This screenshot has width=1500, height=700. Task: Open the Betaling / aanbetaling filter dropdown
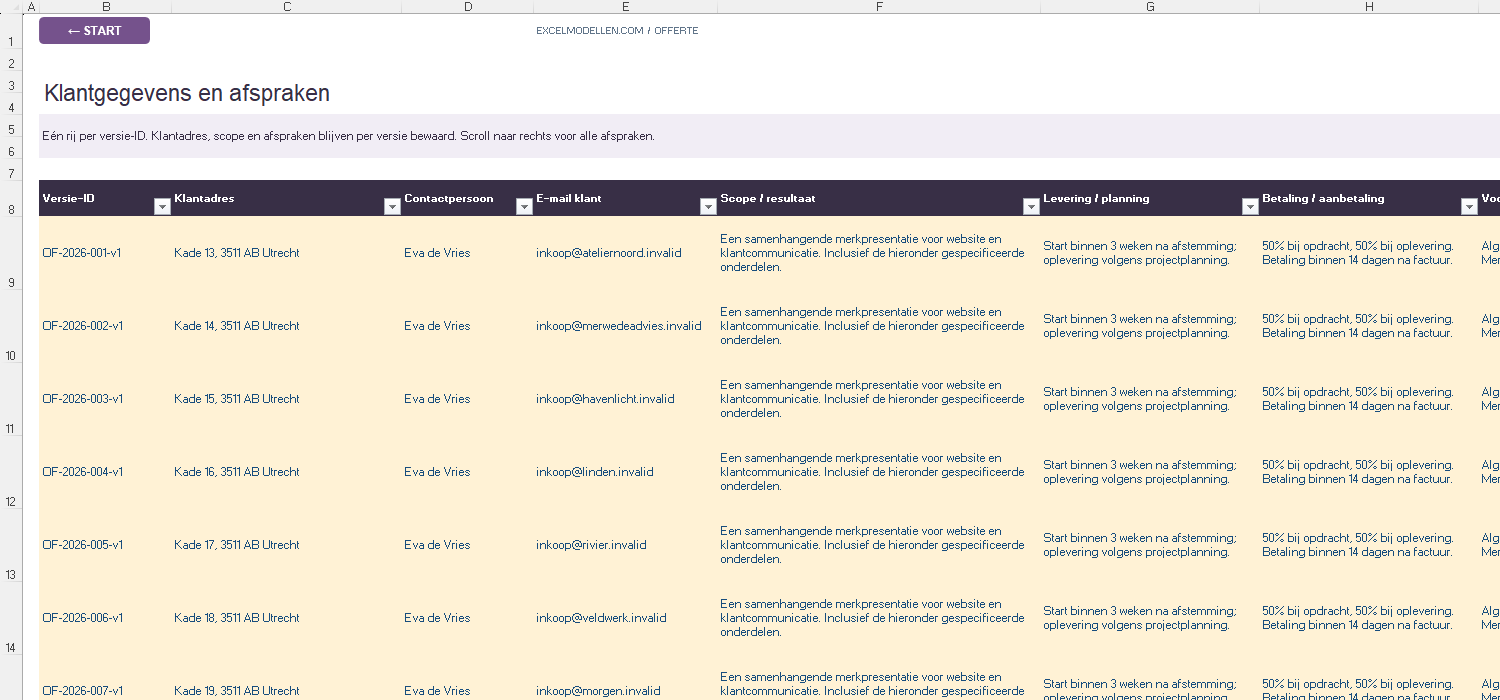coord(1469,206)
